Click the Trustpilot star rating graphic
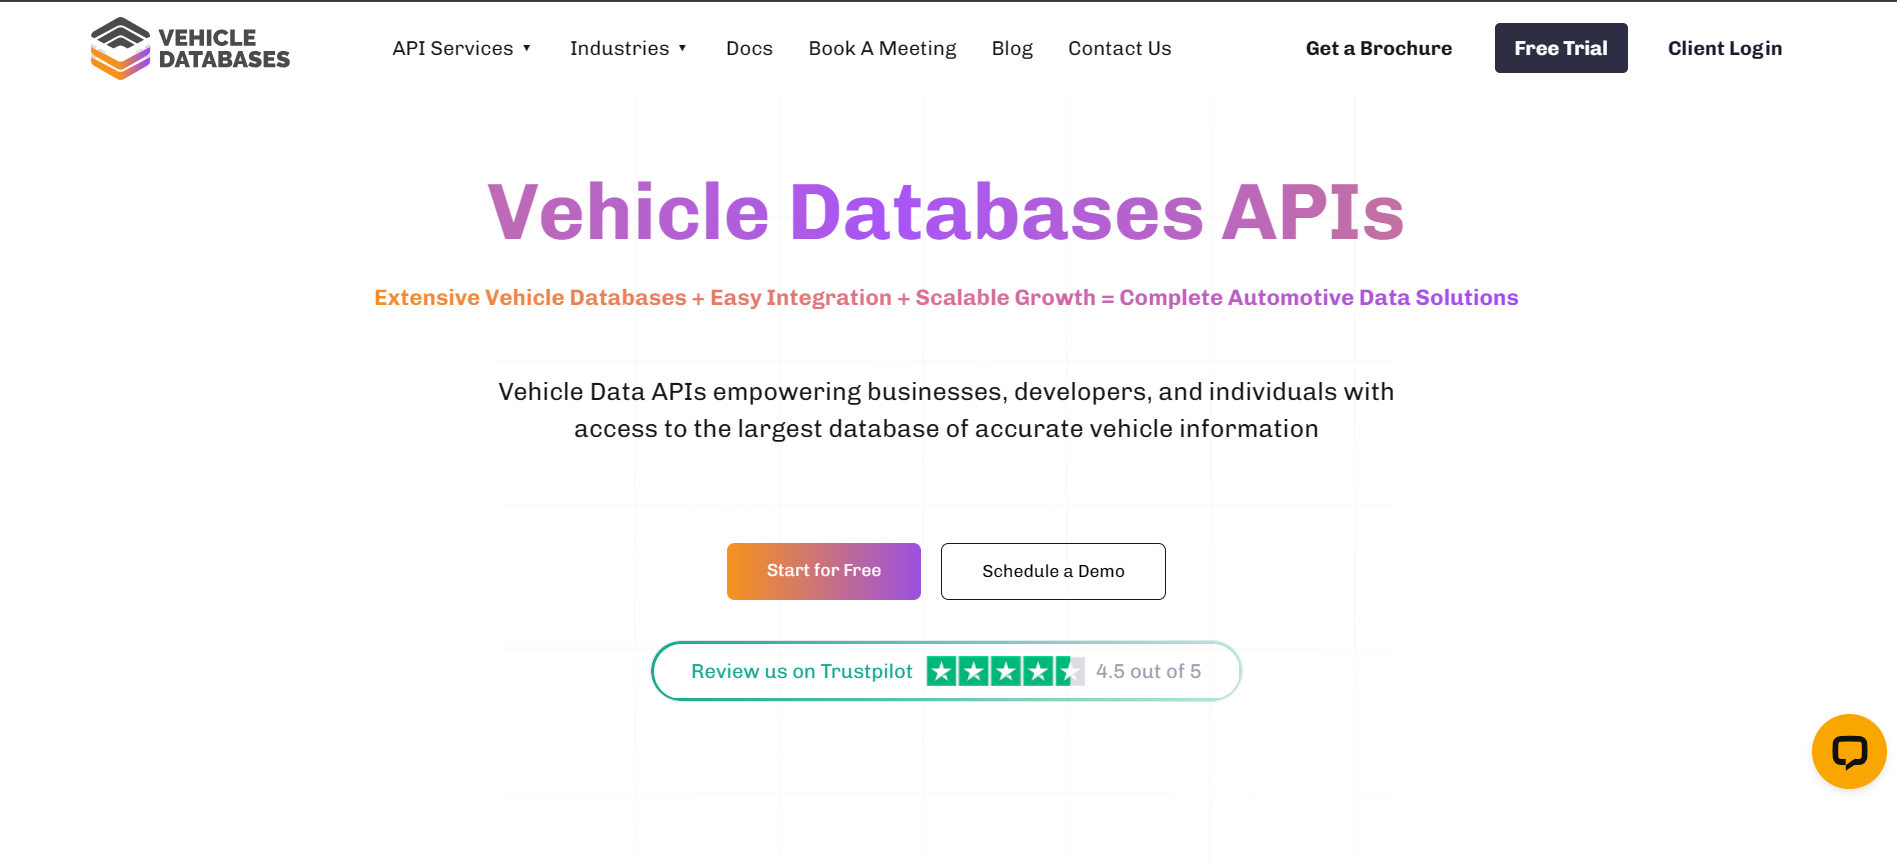 tap(1005, 671)
